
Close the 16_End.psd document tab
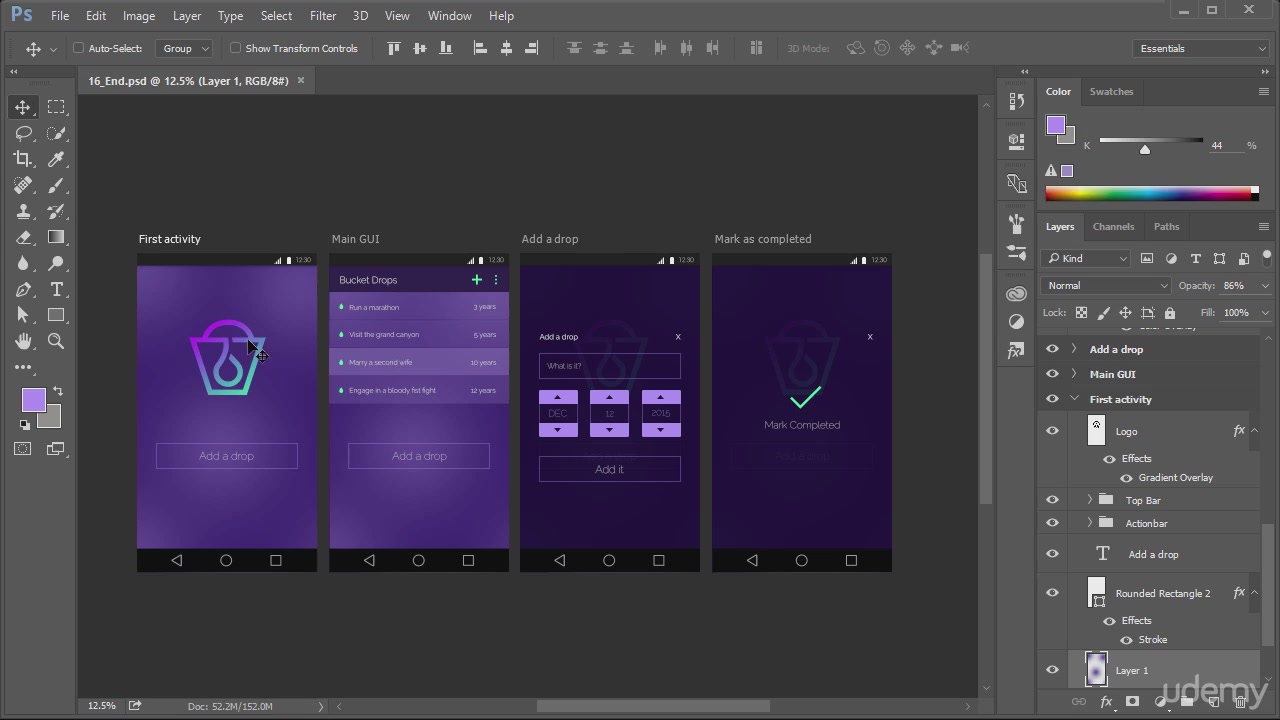(x=301, y=81)
